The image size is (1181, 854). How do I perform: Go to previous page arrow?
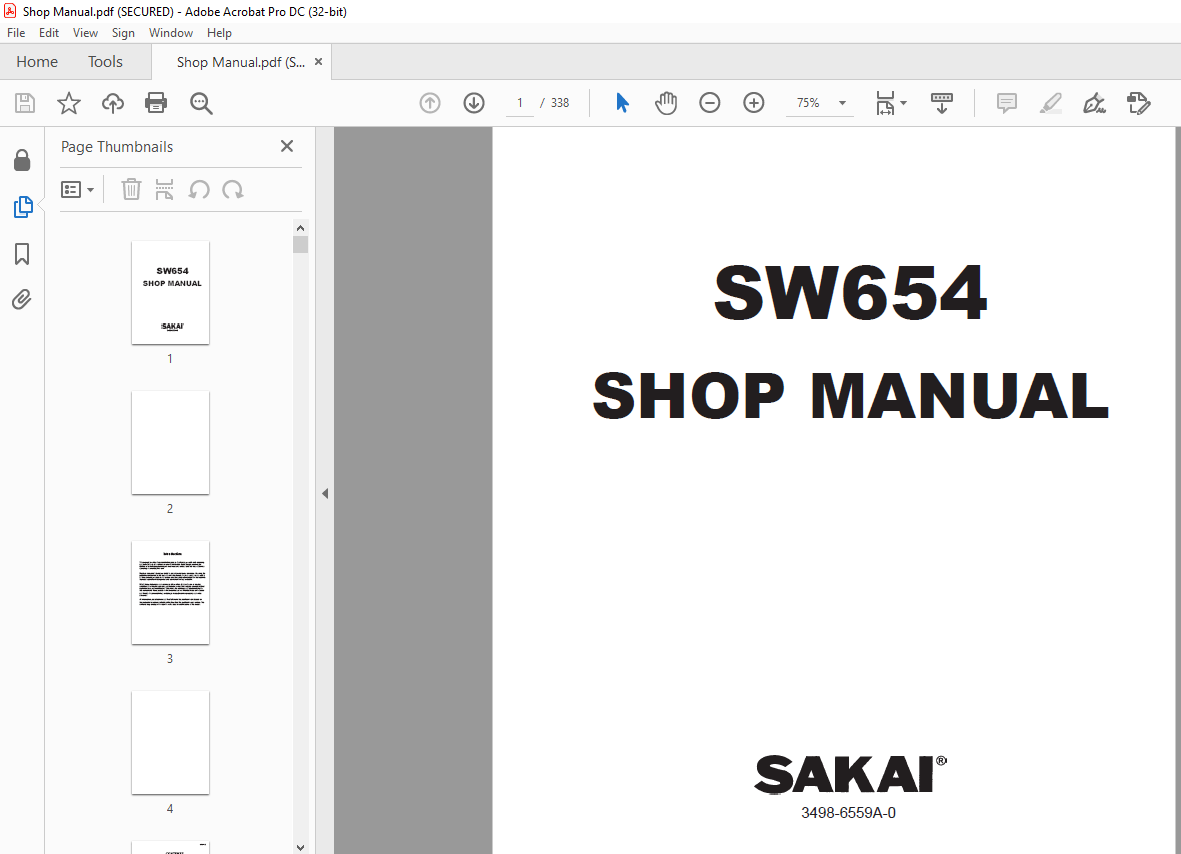(430, 103)
